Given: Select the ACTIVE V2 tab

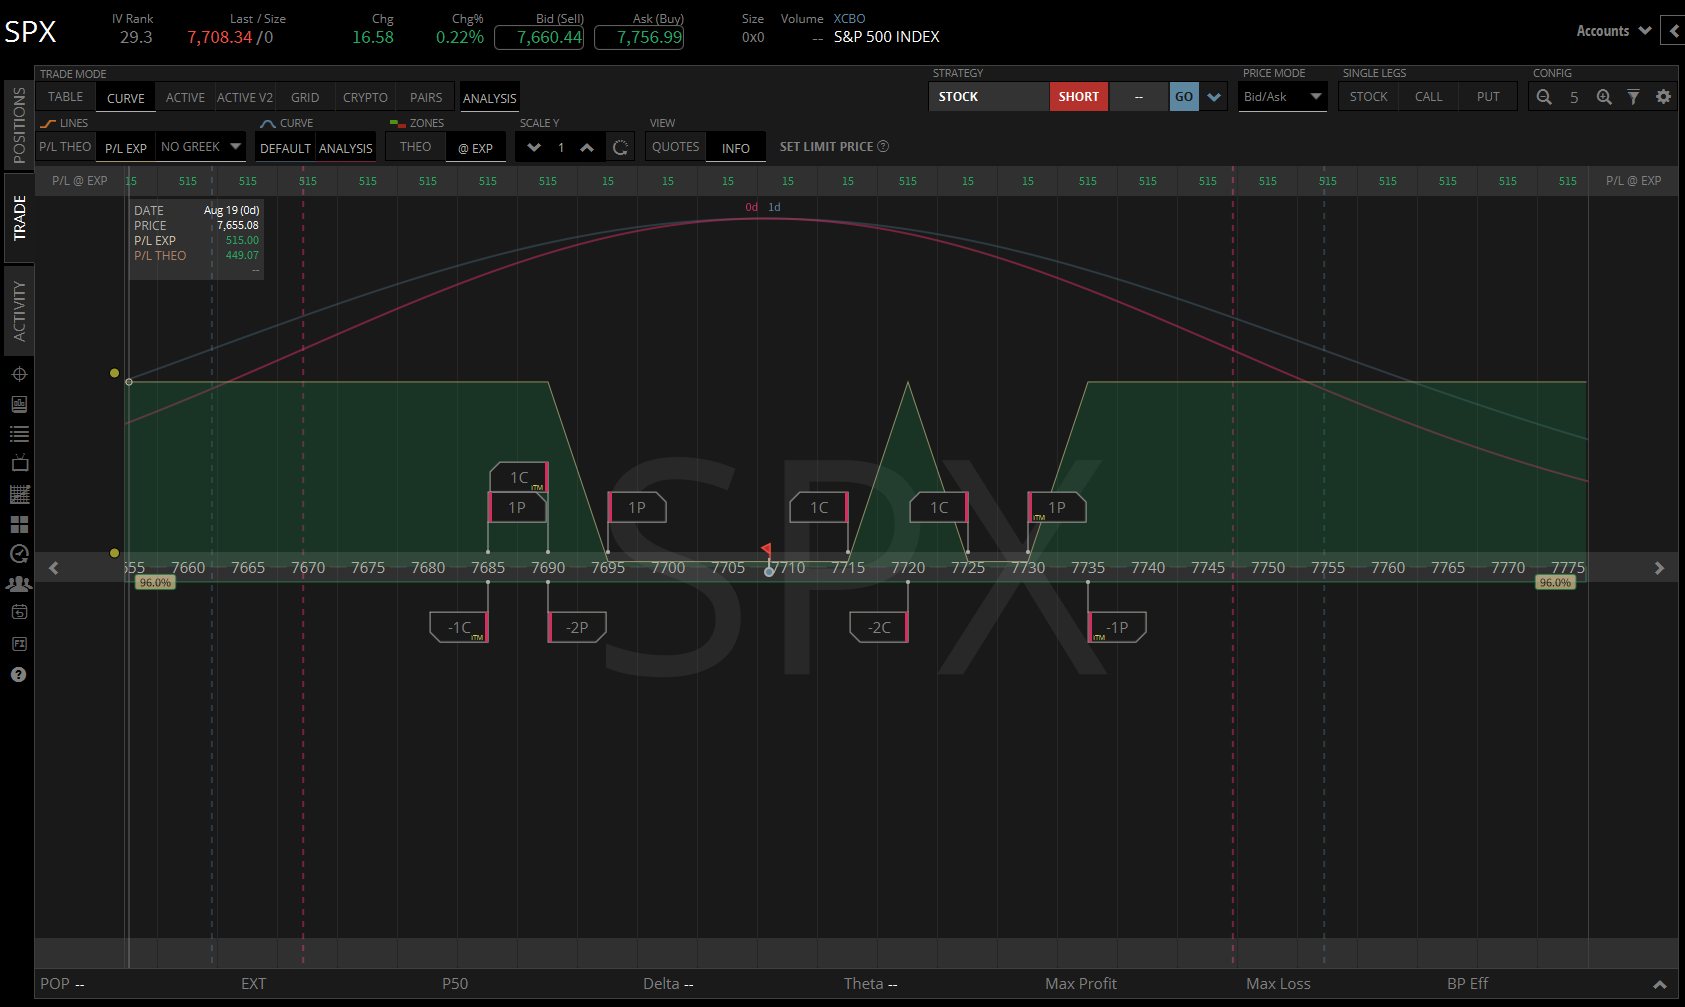Looking at the screenshot, I should click(x=245, y=97).
